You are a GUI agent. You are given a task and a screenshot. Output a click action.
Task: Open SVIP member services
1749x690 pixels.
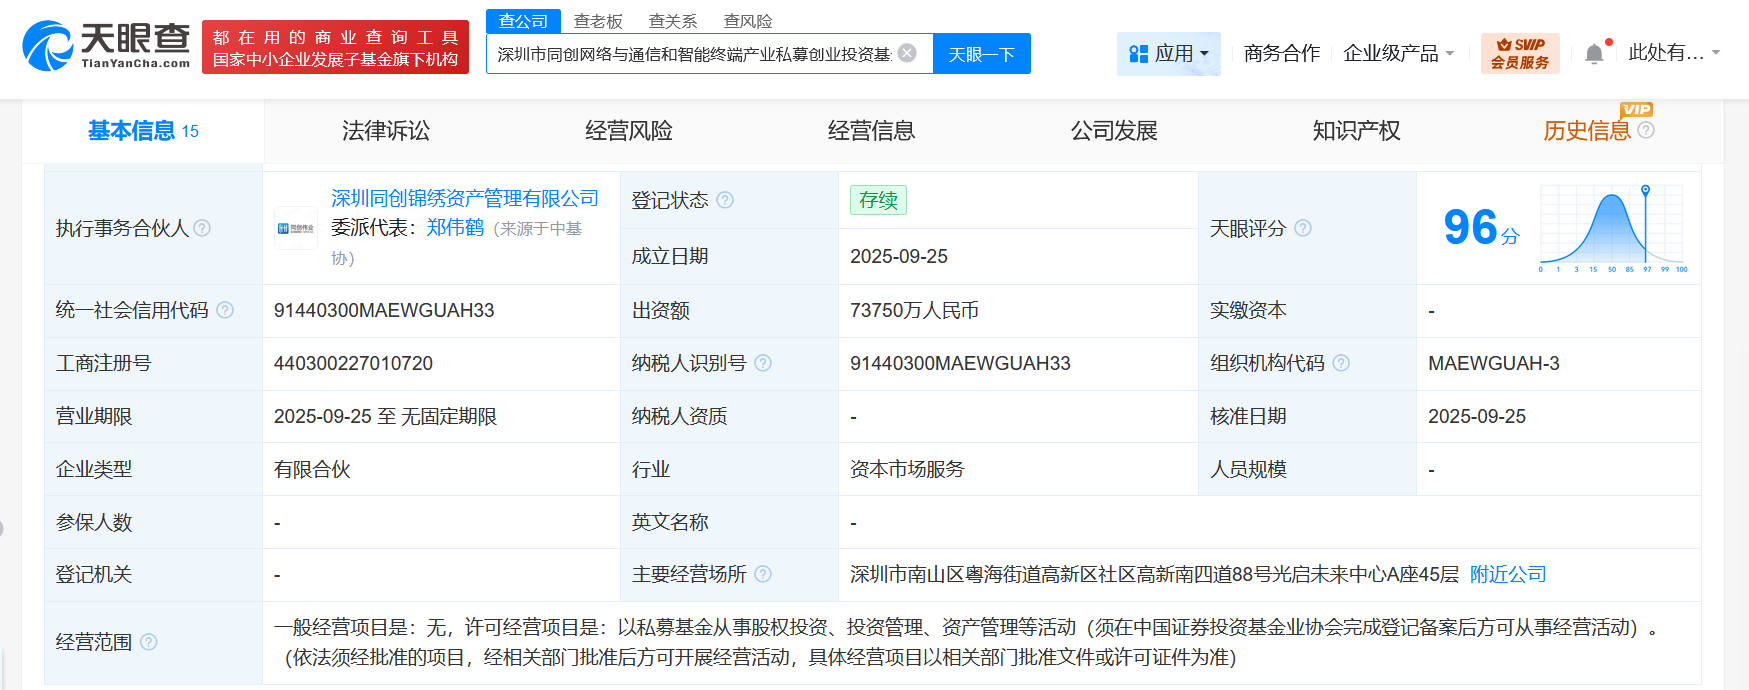(1519, 54)
